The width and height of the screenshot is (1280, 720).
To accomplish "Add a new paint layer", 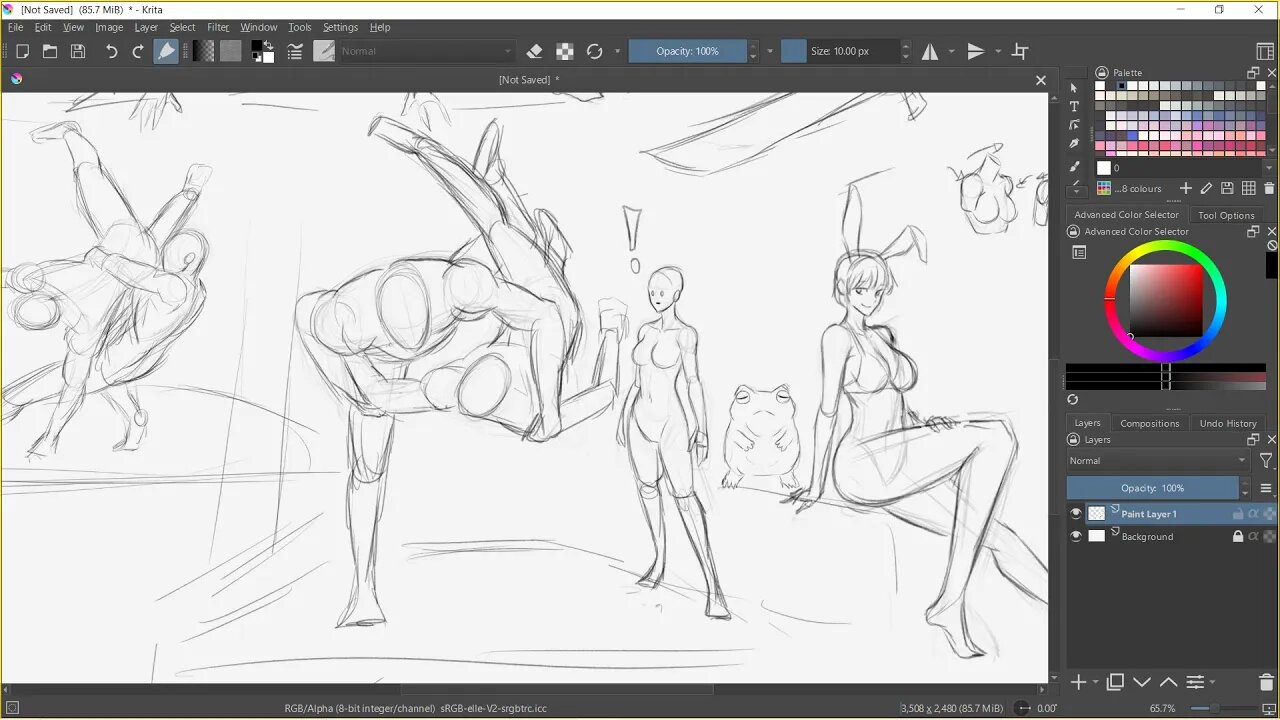I will point(1078,683).
